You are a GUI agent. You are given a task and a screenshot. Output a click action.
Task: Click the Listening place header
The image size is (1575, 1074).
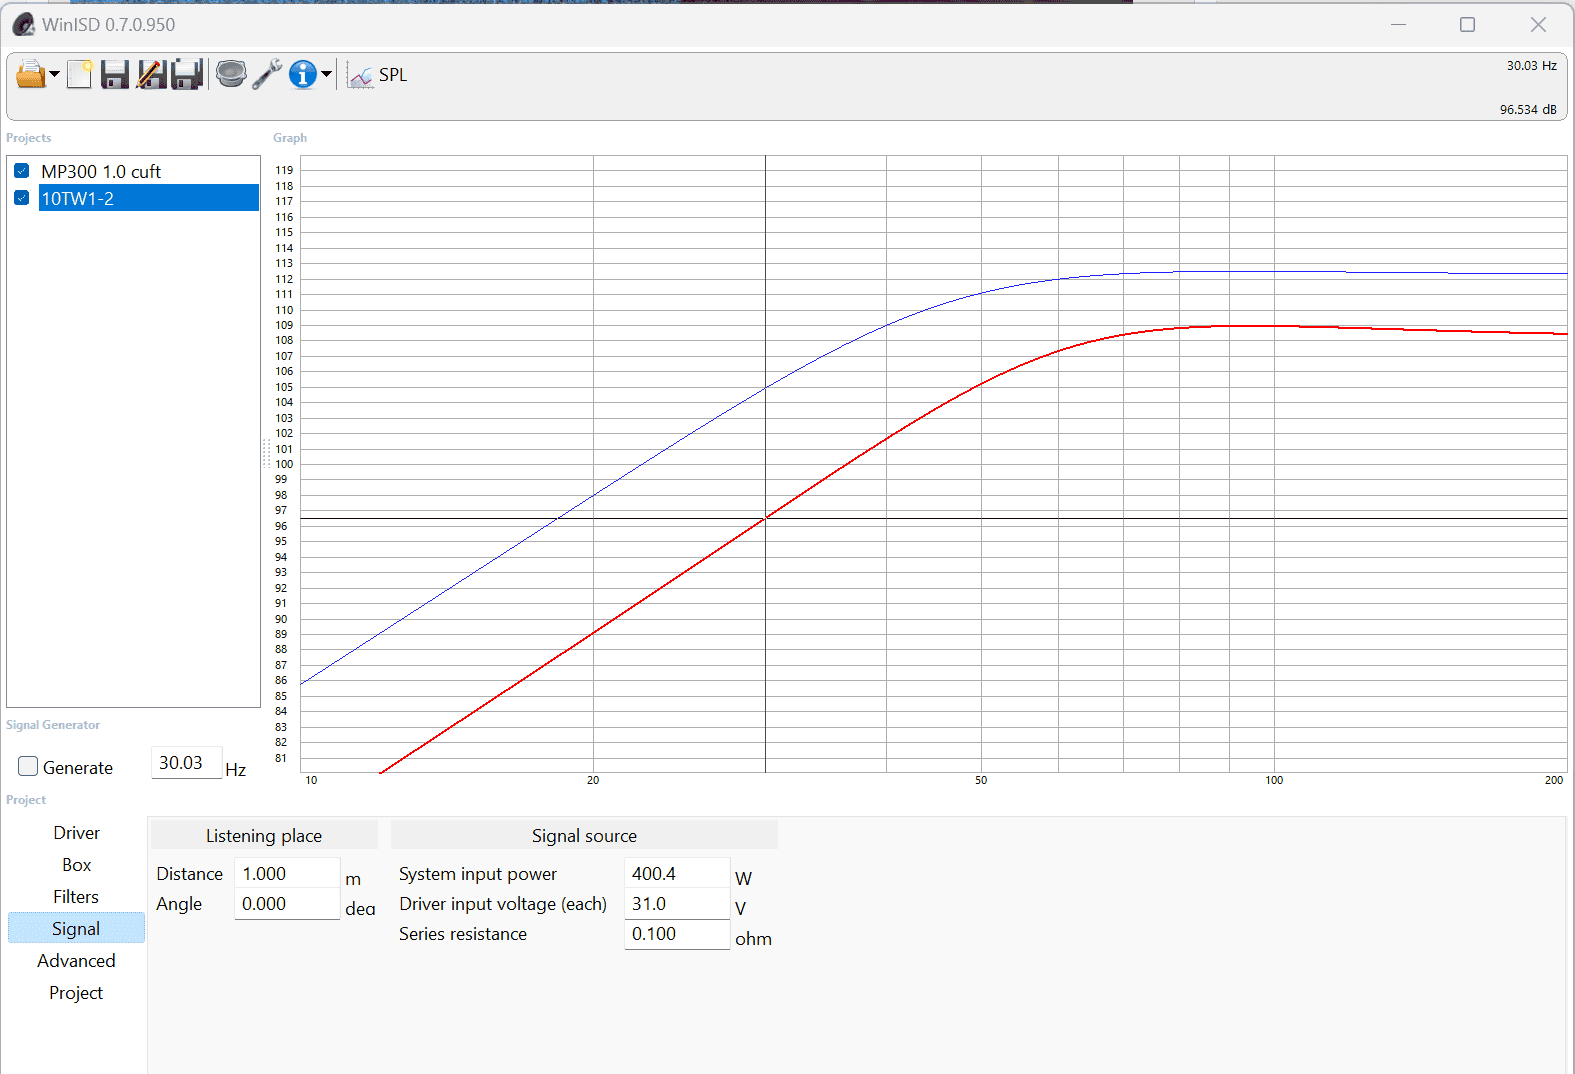coord(264,835)
